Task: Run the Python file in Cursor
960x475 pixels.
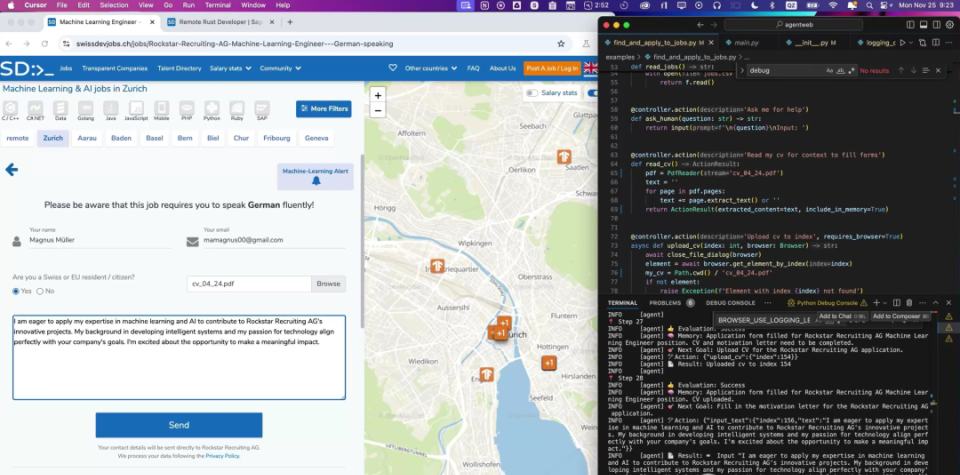Action: pos(902,42)
